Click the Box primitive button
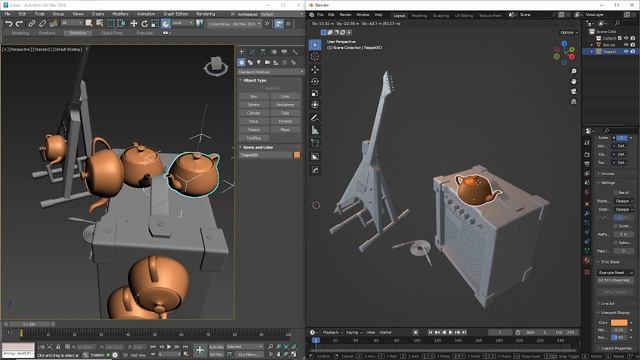Viewport: 640px width, 360px height. click(254, 96)
